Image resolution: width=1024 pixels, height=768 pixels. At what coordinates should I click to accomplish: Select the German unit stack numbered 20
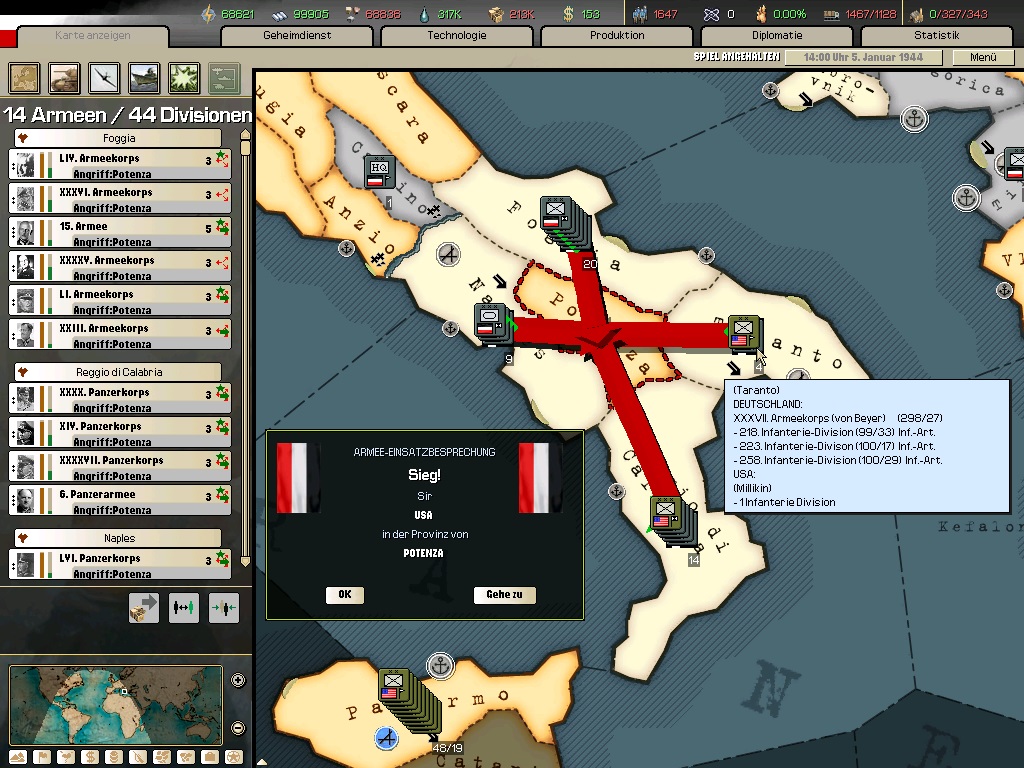pyautogui.click(x=566, y=224)
